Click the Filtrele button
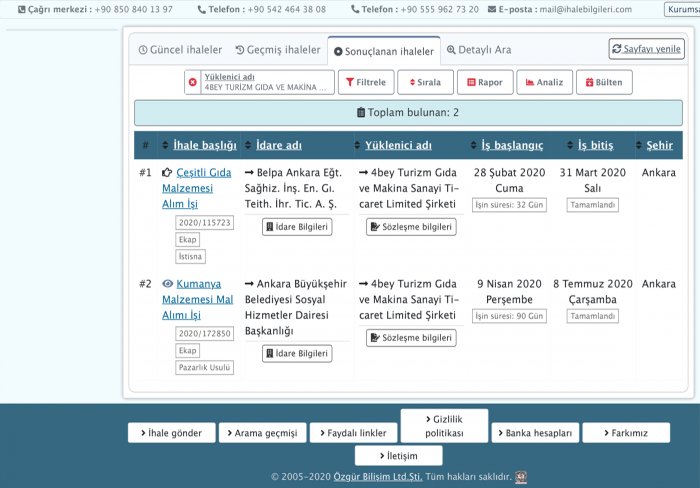This screenshot has height=488, width=700. click(x=366, y=82)
